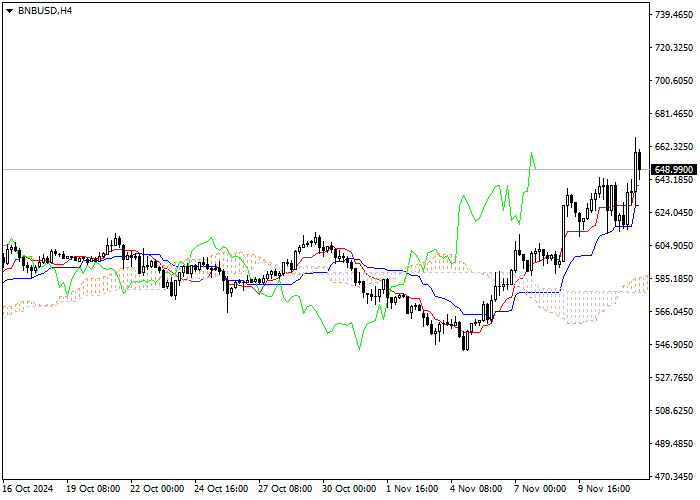Click the BNBUSD,H4 chart title
Image resolution: width=700 pixels, height=500 pixels.
pyautogui.click(x=45, y=11)
